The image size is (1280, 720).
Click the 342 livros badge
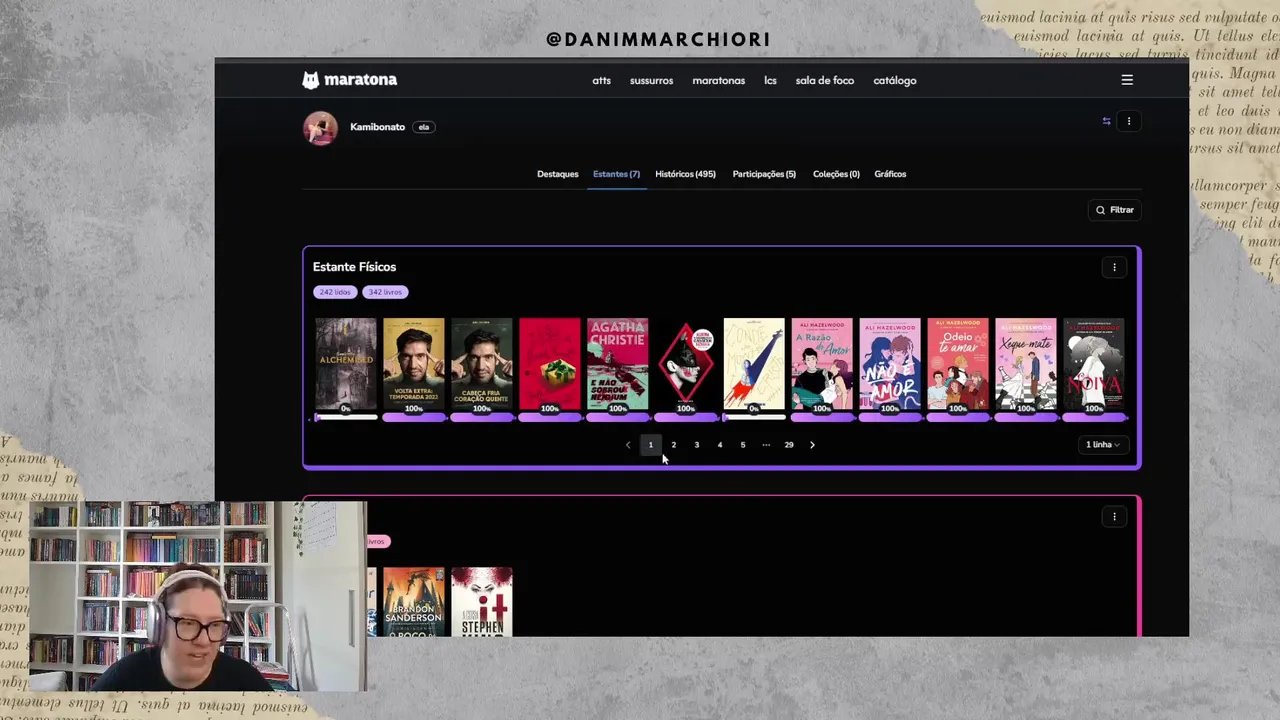385,292
